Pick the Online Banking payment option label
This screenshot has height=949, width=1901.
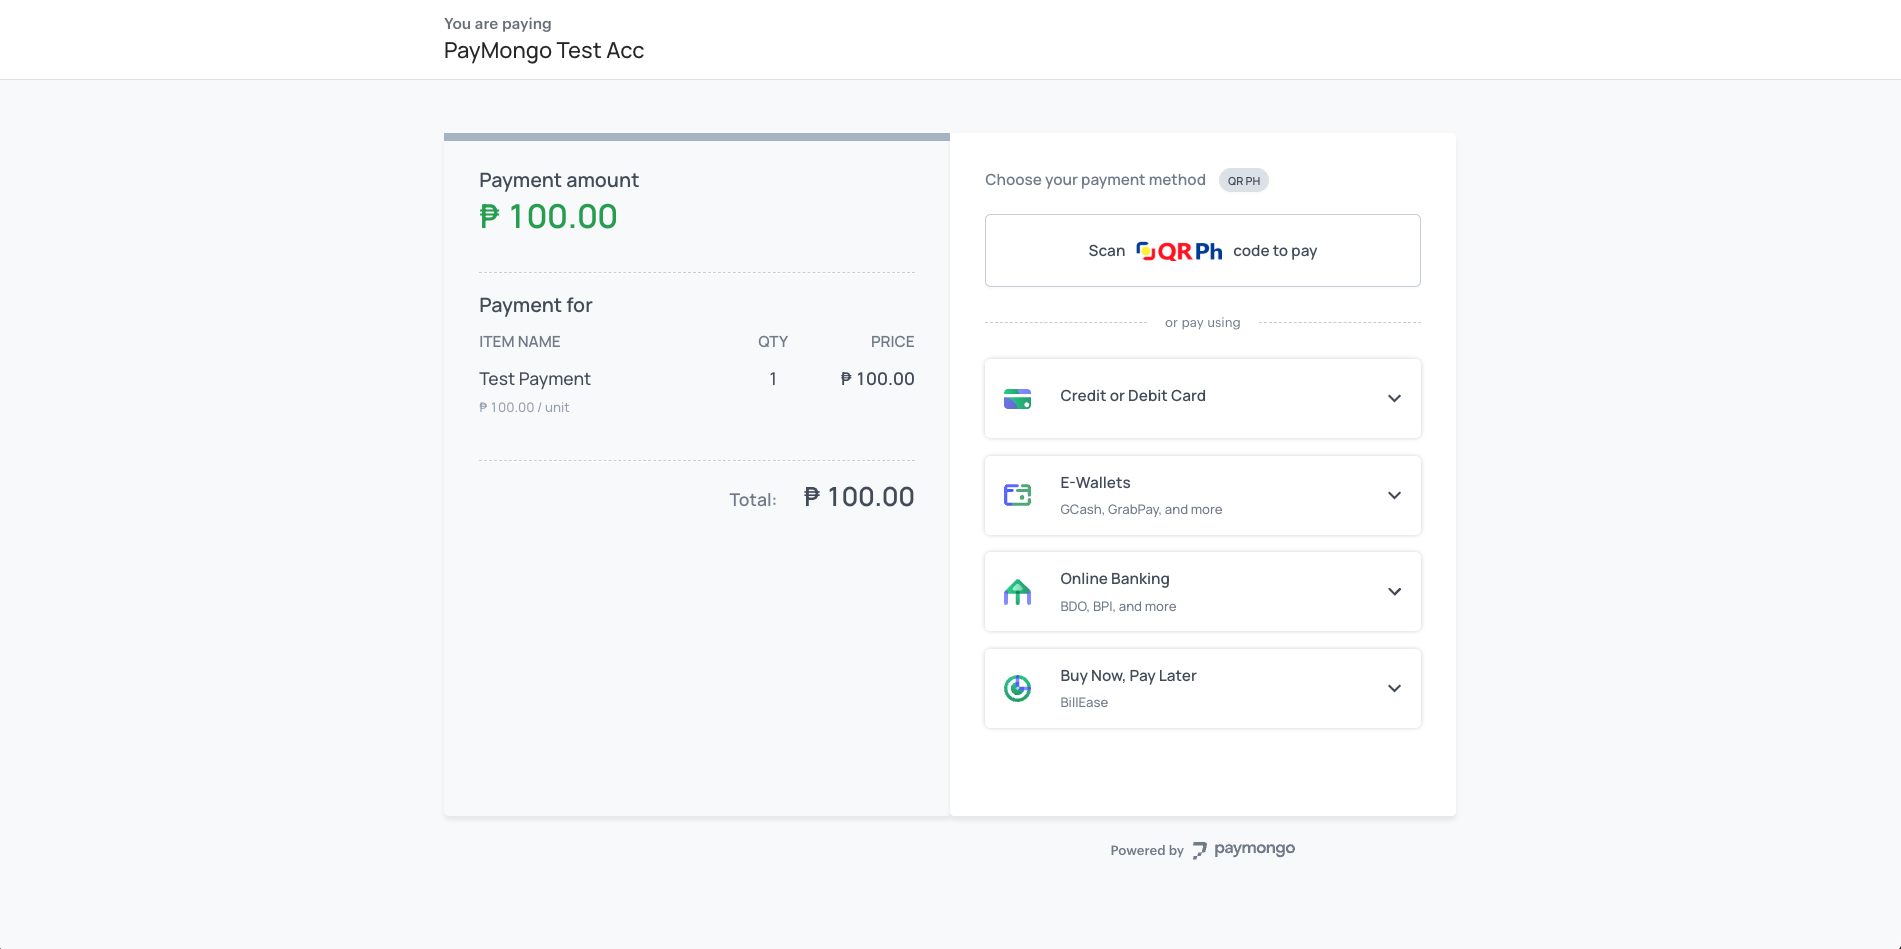[x=1114, y=579]
